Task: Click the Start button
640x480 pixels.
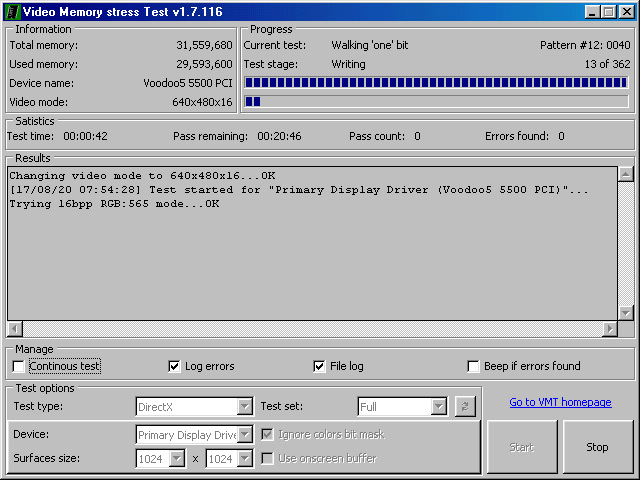Action: [522, 447]
